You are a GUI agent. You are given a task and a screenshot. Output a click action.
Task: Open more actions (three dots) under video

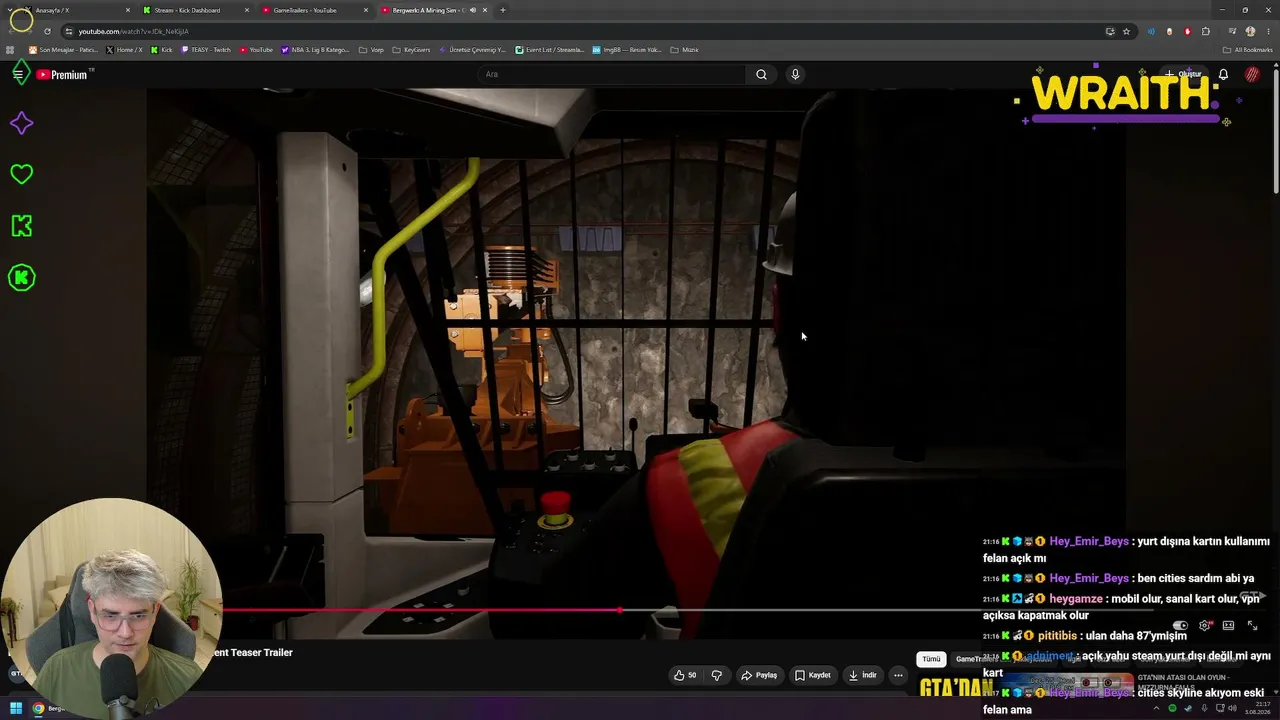pos(898,675)
